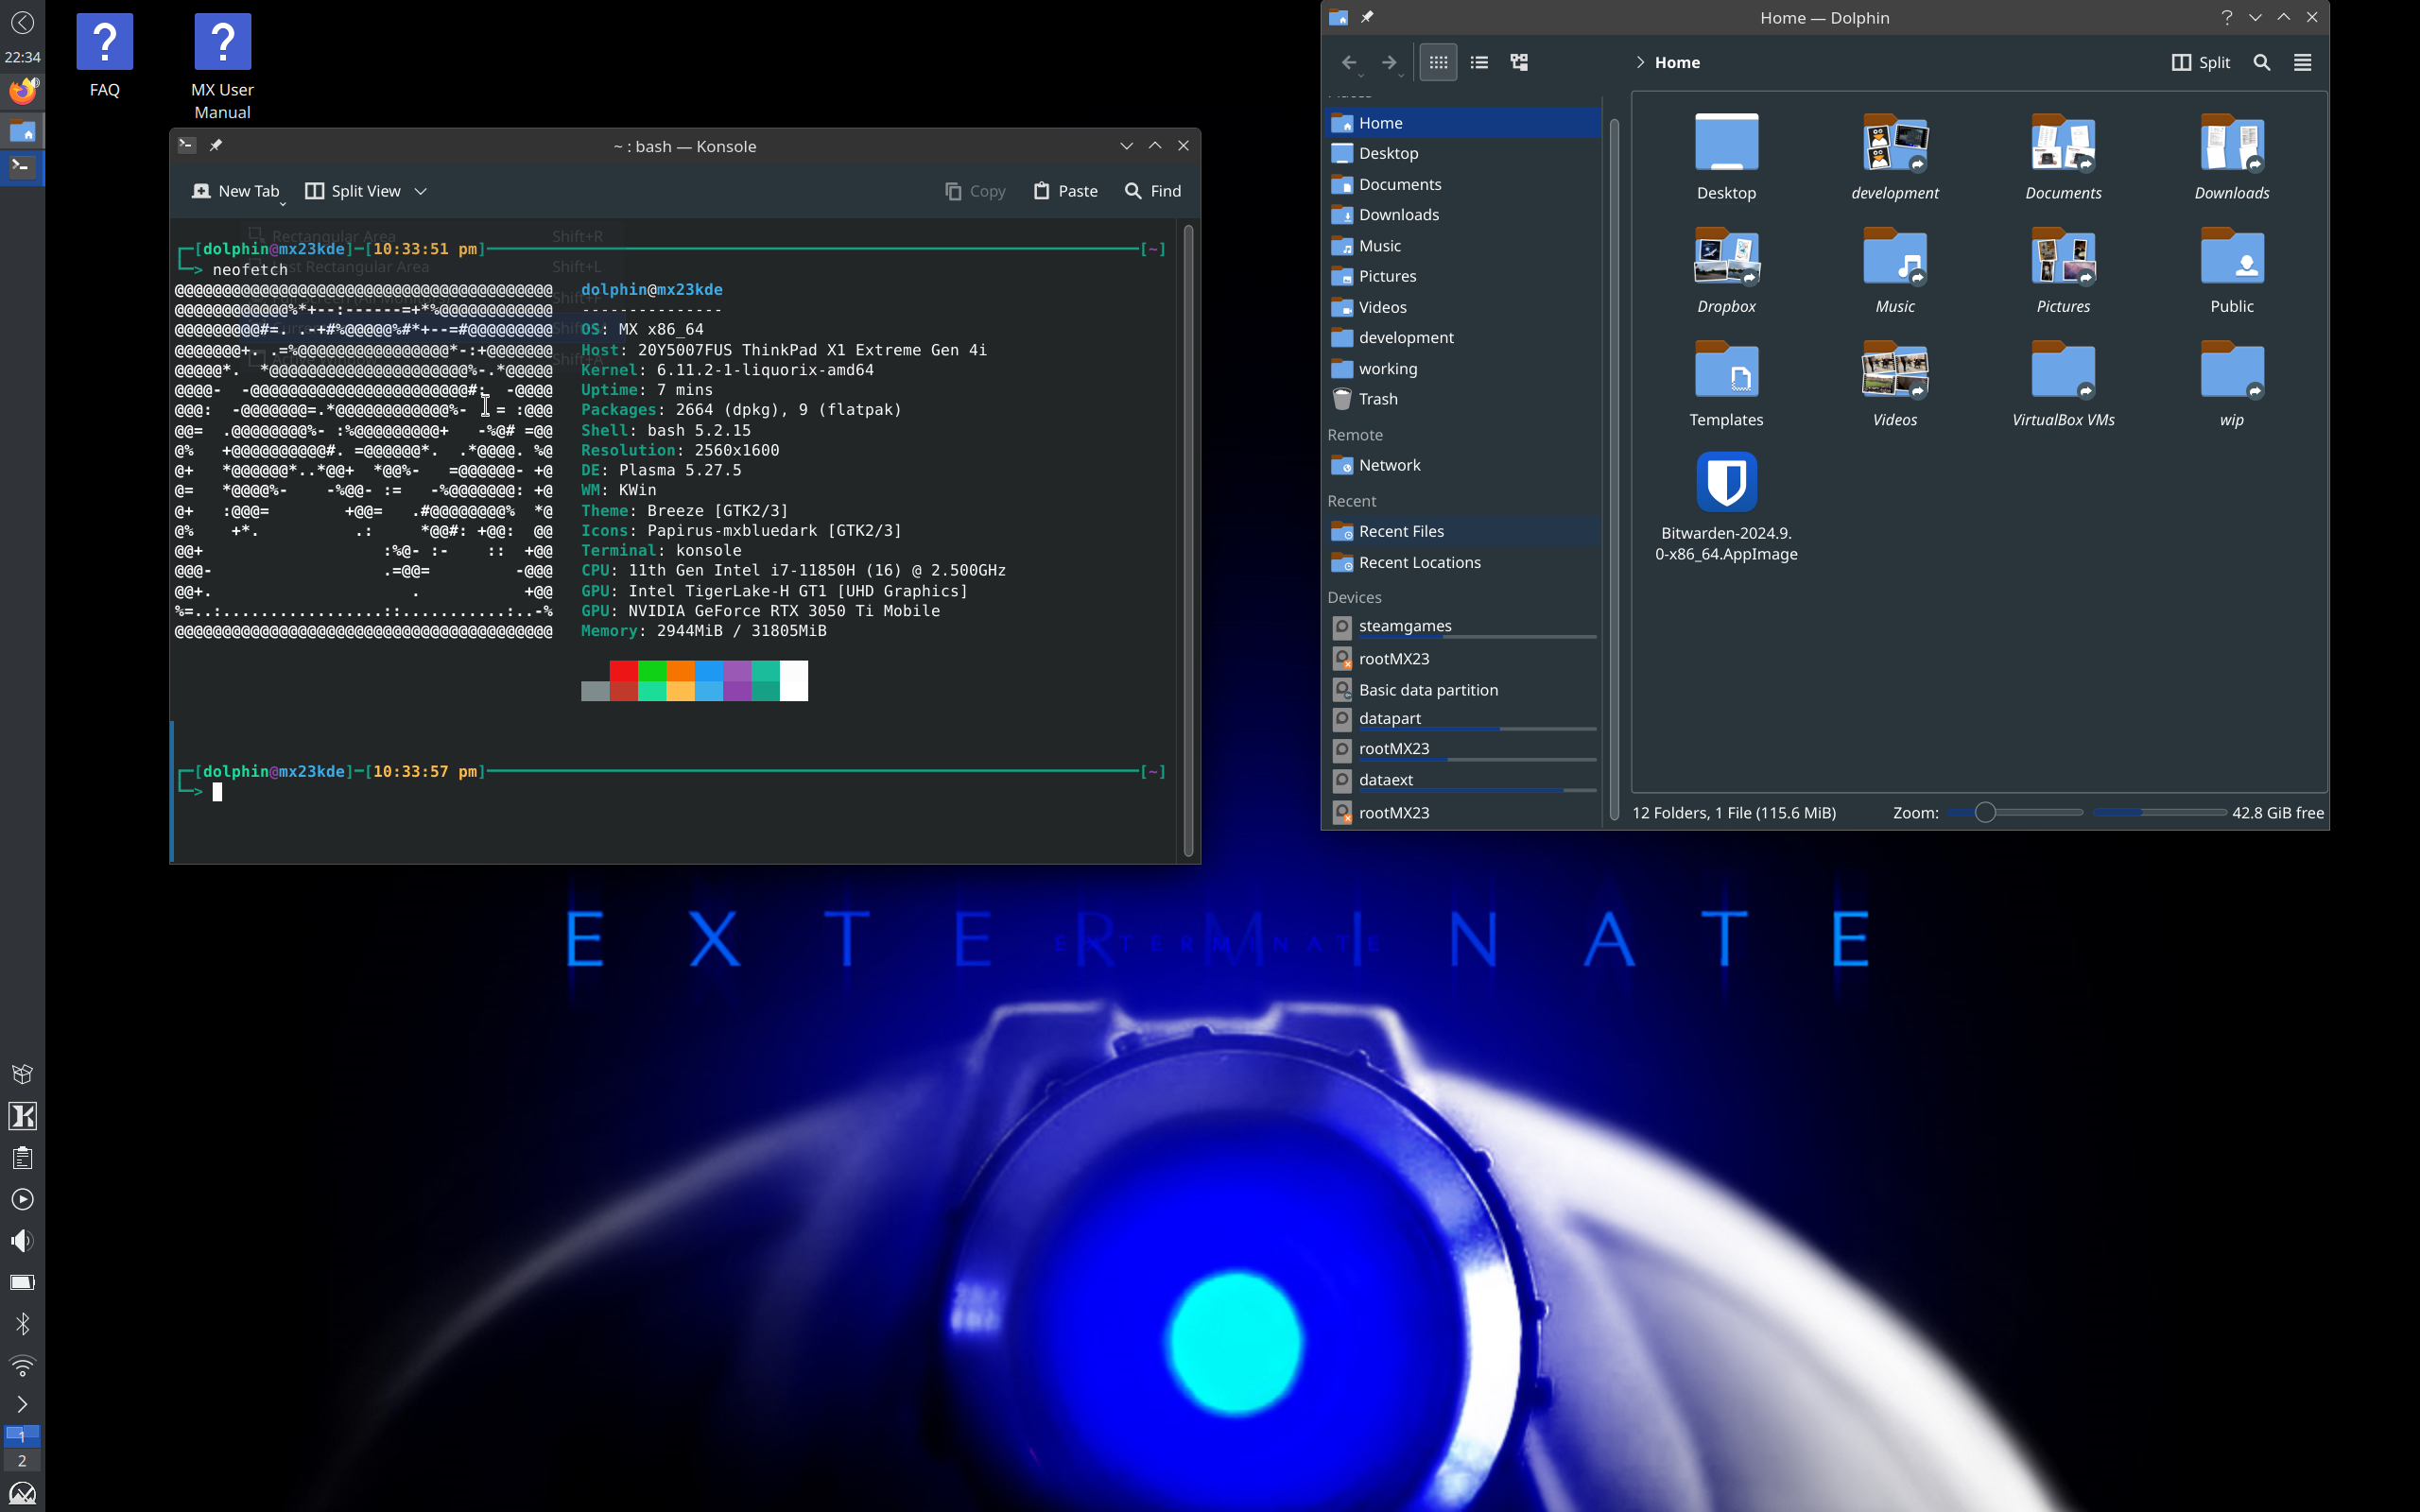Open clipboard tray icon
2420x1512 pixels.
tap(22, 1158)
